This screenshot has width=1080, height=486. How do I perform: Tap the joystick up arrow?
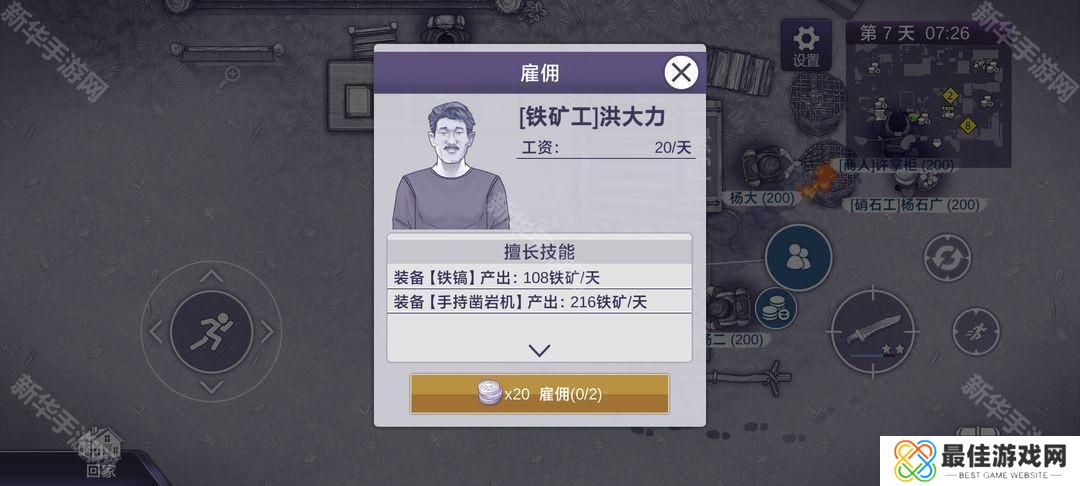pos(211,276)
